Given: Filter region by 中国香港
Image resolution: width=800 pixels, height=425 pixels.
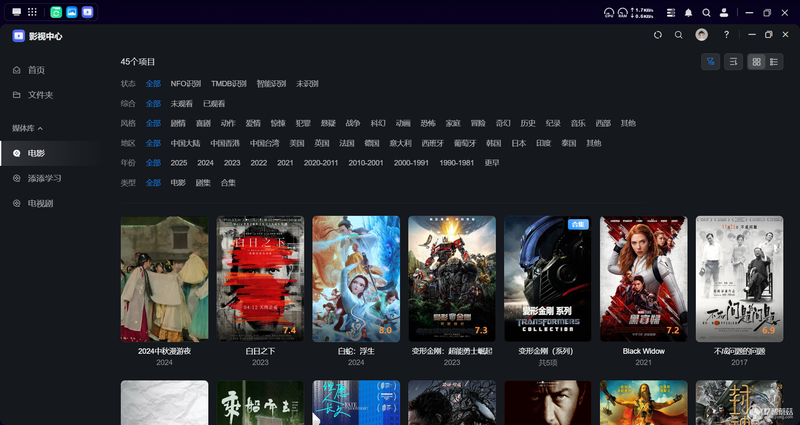Looking at the screenshot, I should coord(225,143).
